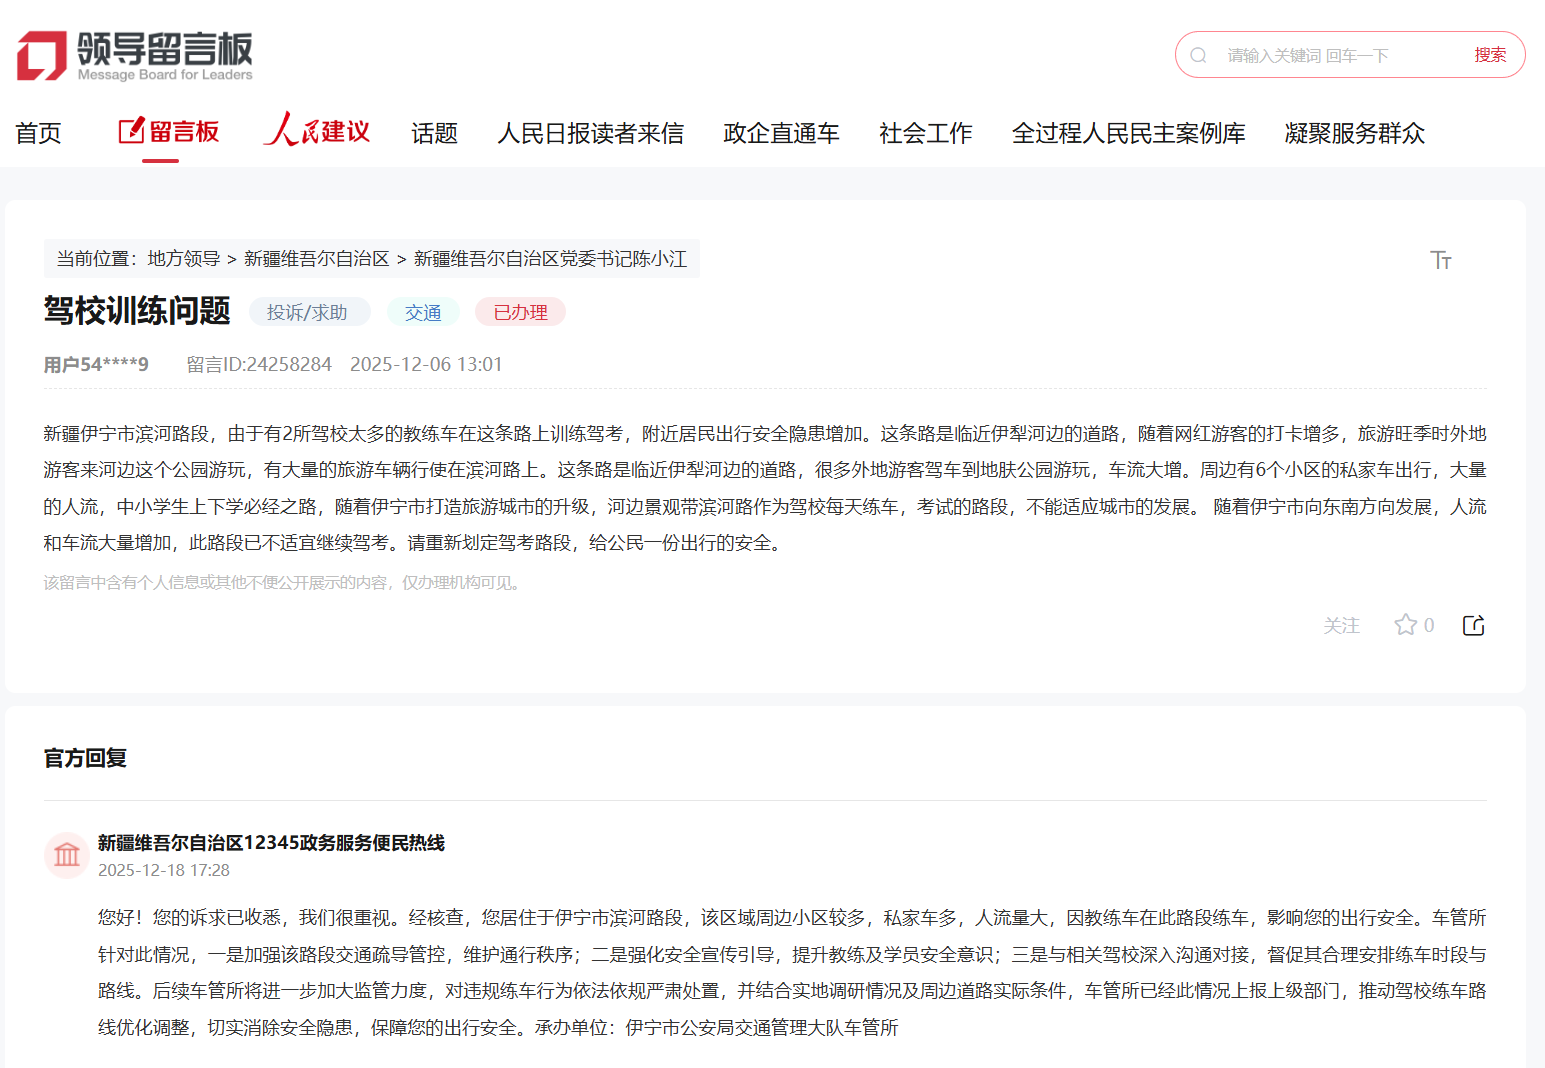Click the 新疆维吾尔自治区 breadcrumb link
The image size is (1545, 1068).
point(316,259)
